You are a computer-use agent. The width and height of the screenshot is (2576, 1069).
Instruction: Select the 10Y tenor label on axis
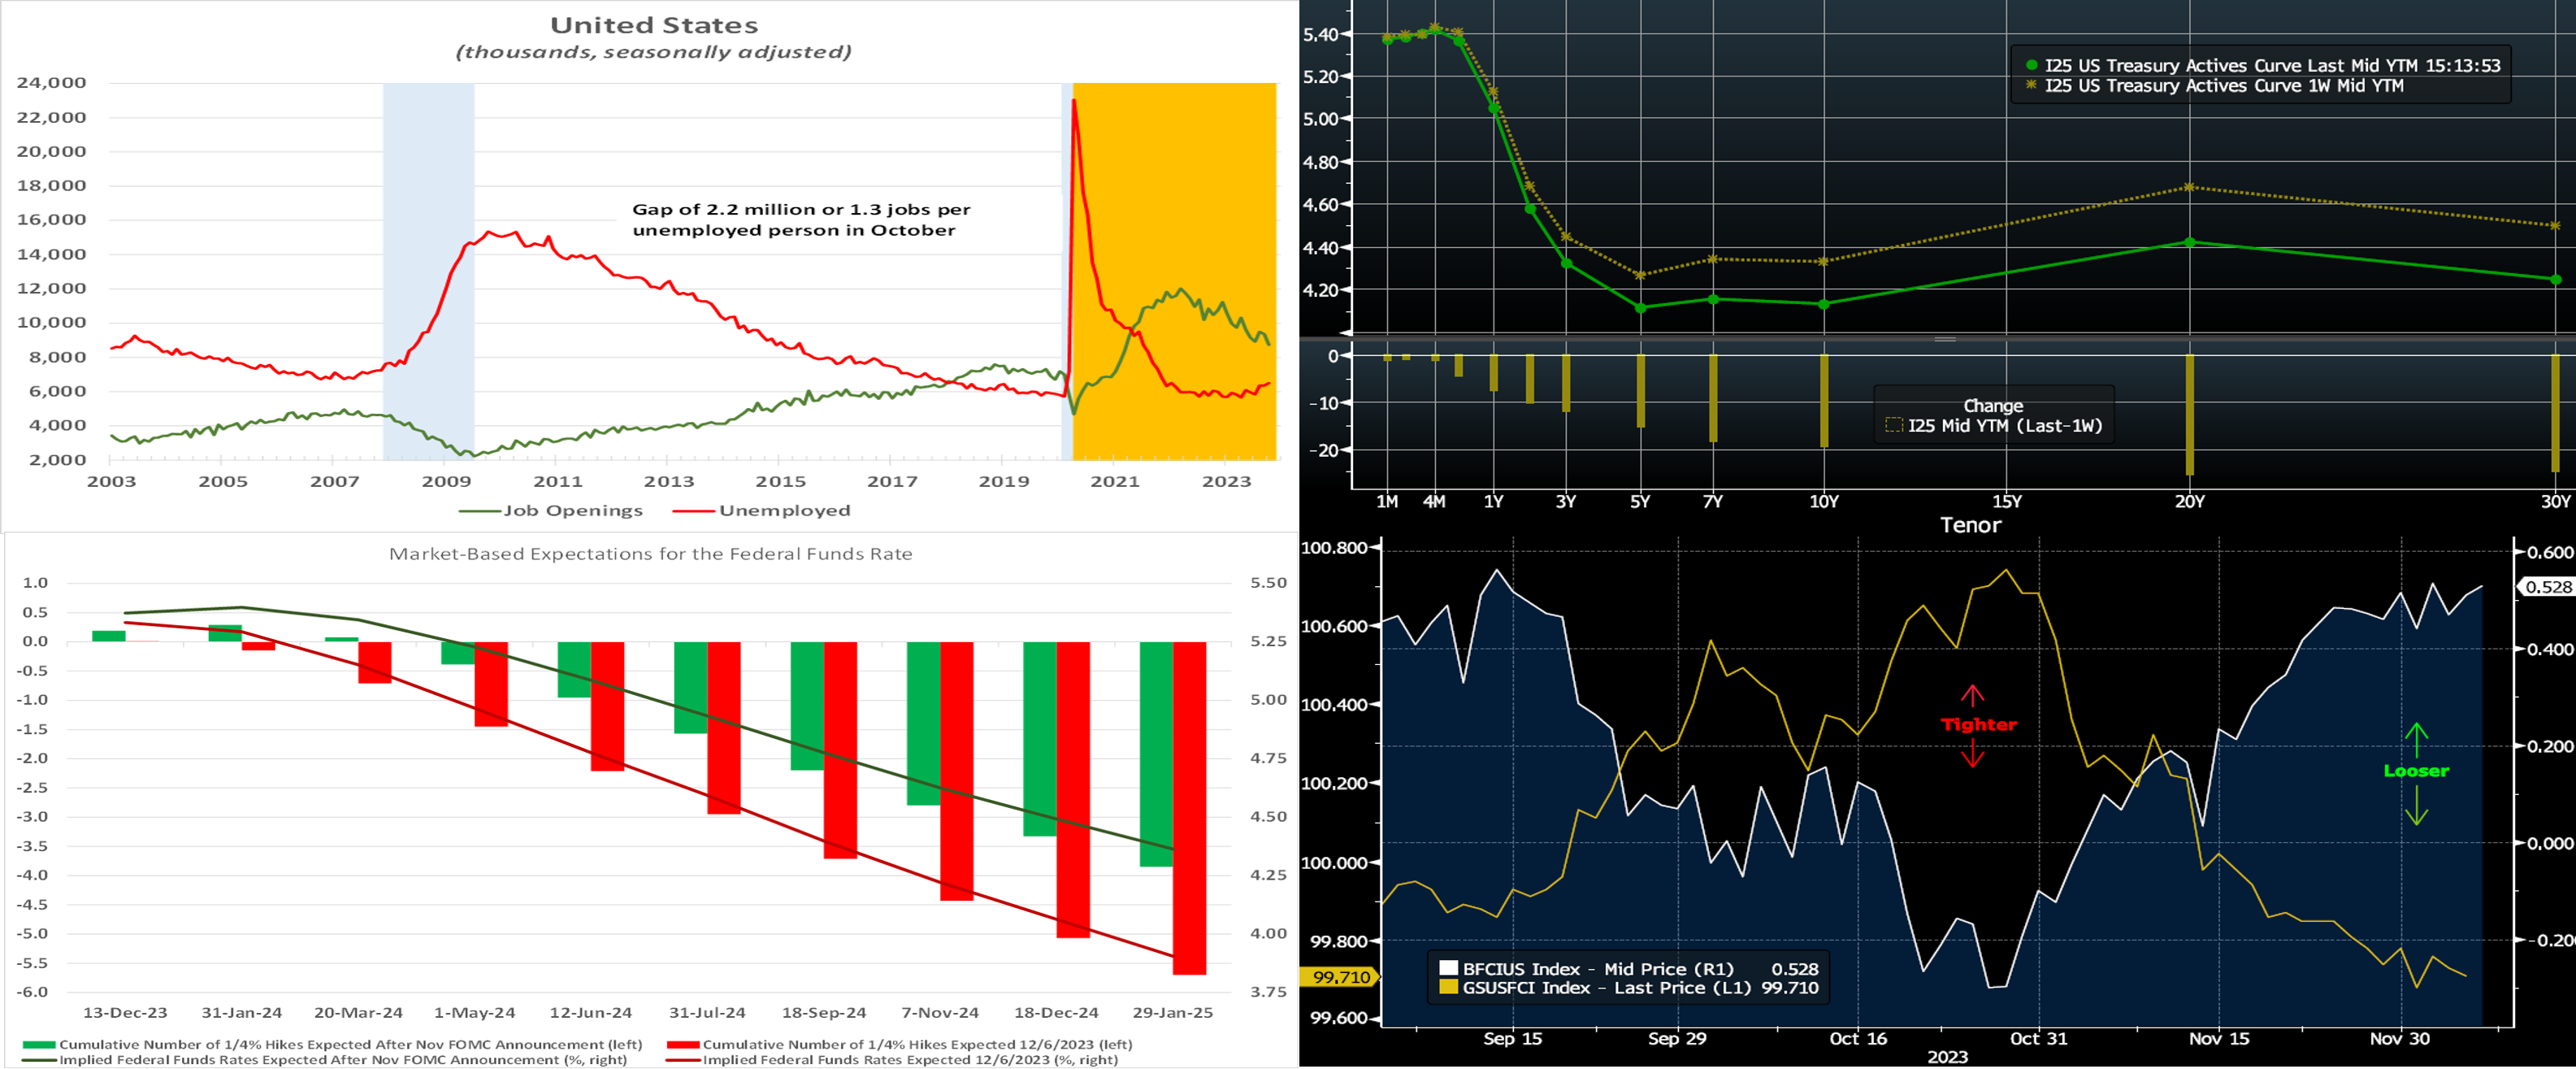pyautogui.click(x=1824, y=501)
